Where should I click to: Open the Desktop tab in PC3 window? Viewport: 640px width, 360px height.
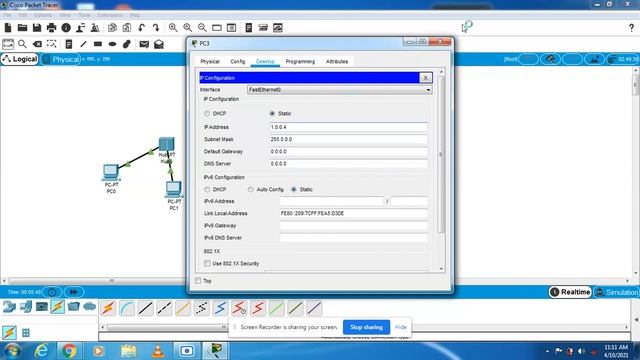tap(265, 62)
